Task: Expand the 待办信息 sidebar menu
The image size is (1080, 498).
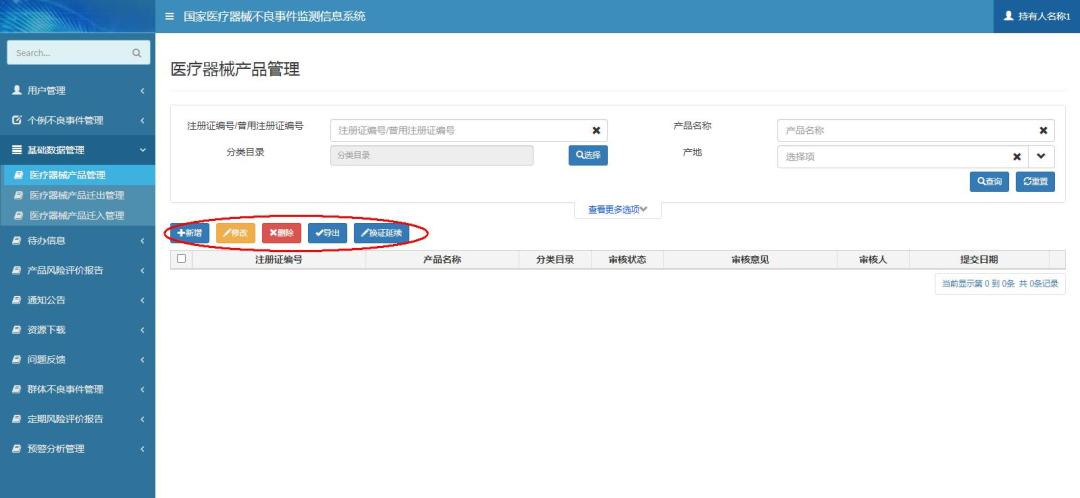Action: [78, 241]
